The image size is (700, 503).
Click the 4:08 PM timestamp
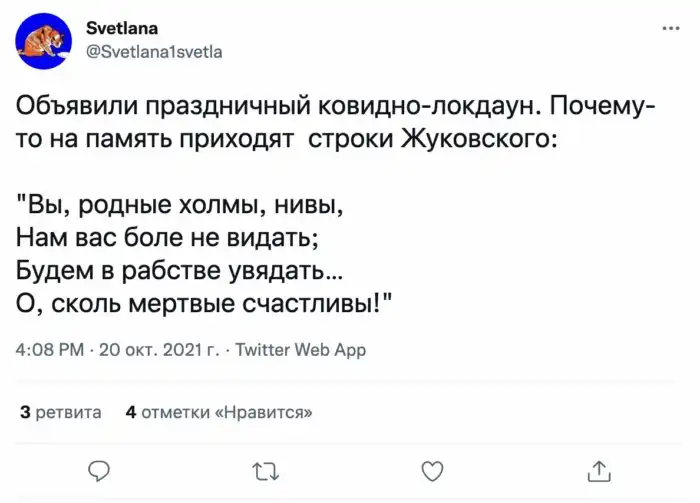(50, 350)
